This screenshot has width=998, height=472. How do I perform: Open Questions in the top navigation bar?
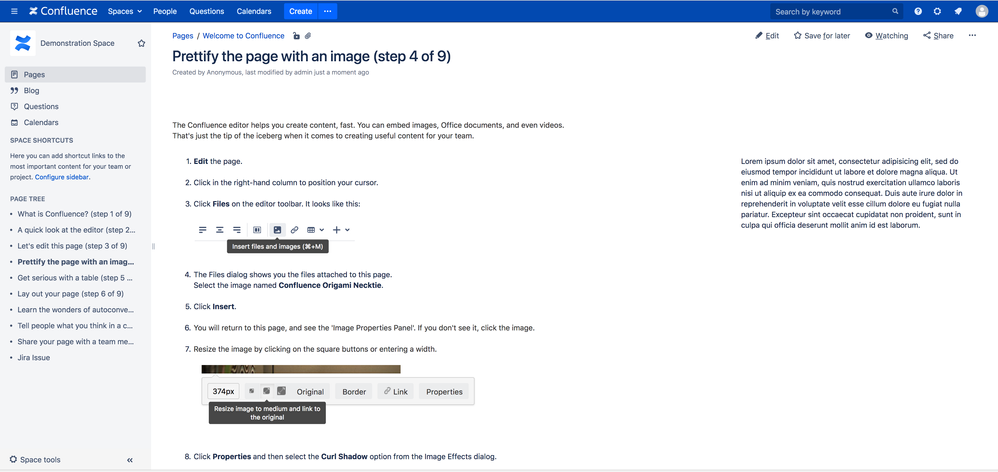207,11
